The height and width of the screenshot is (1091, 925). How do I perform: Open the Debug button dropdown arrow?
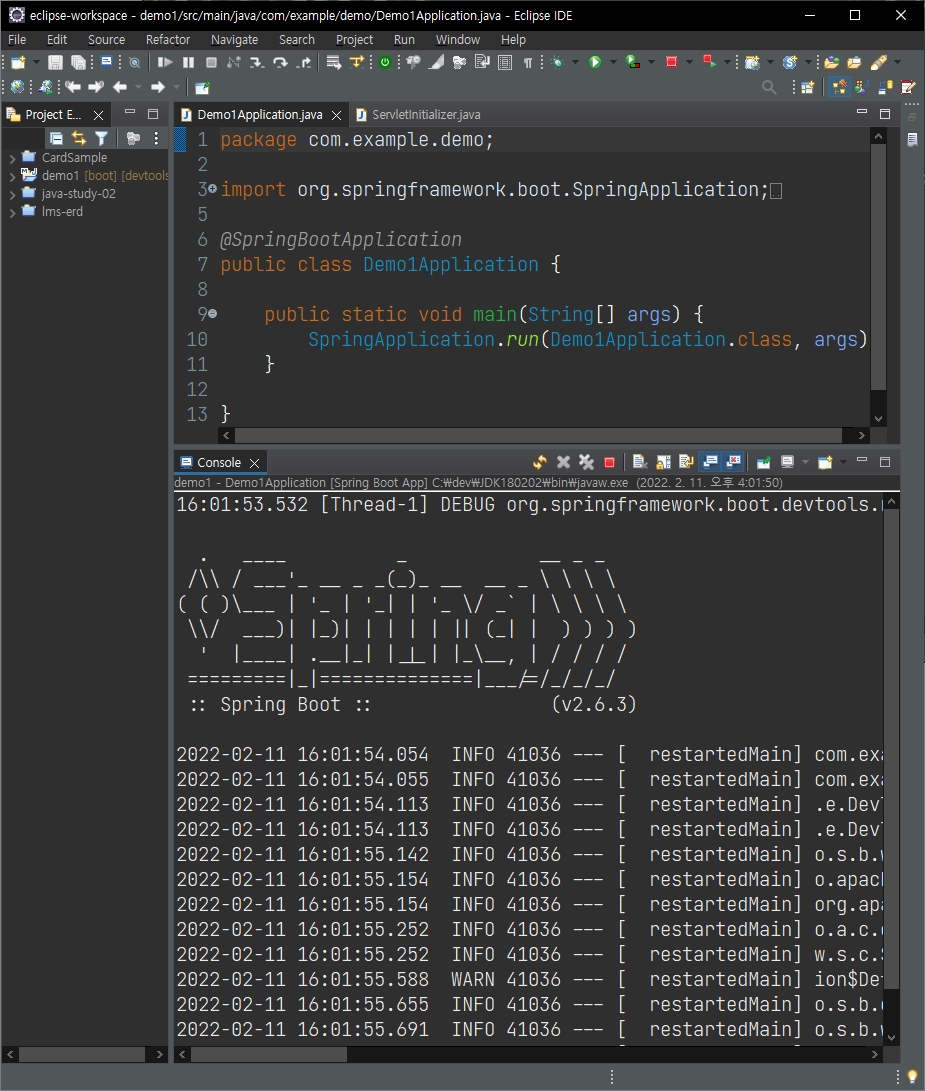coord(575,63)
